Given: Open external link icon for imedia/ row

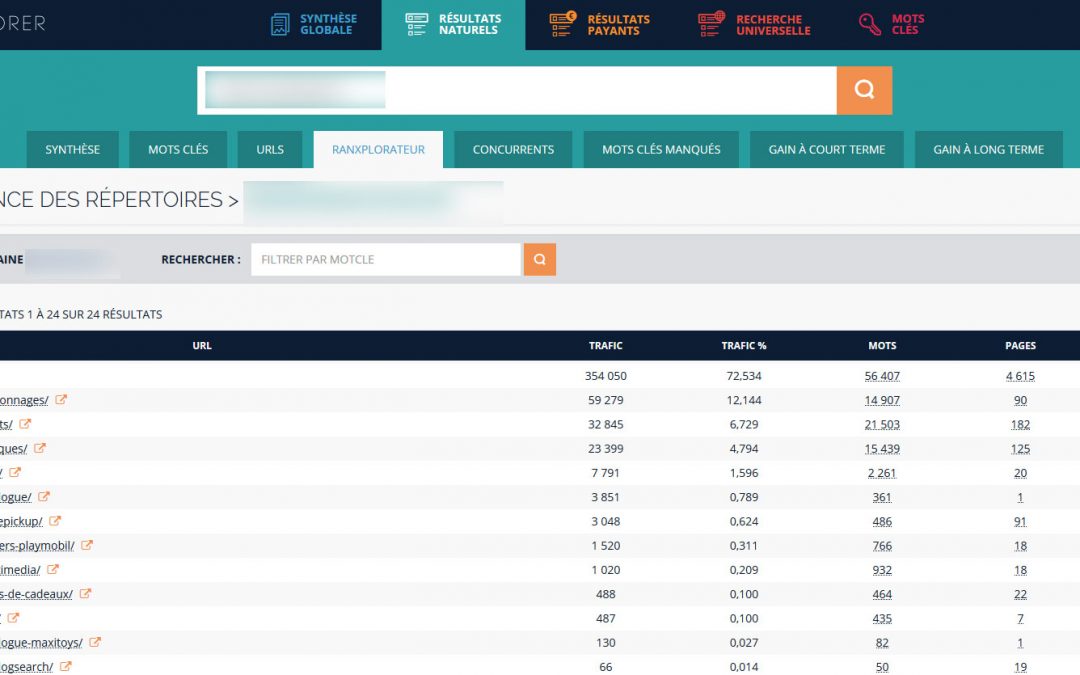Looking at the screenshot, I should pyautogui.click(x=53, y=570).
